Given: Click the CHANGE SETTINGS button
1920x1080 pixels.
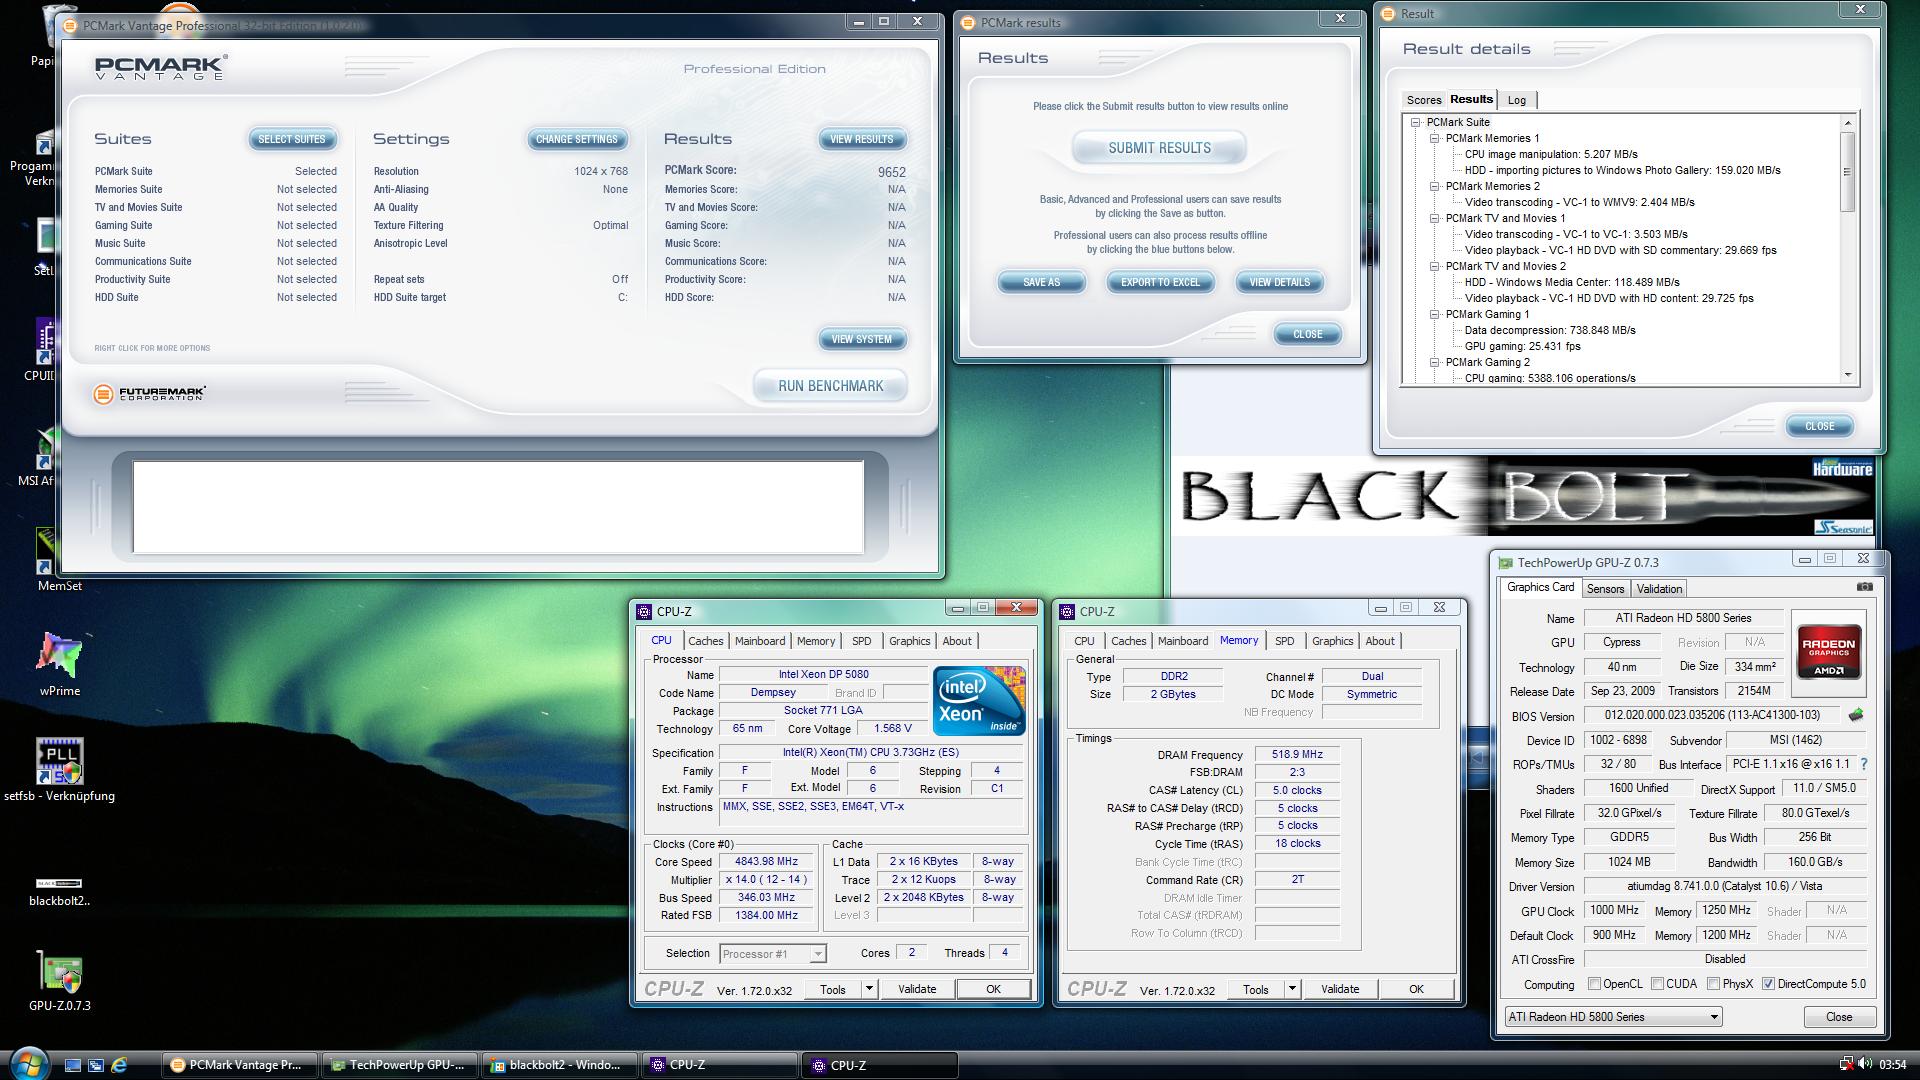Looking at the screenshot, I should coord(577,139).
